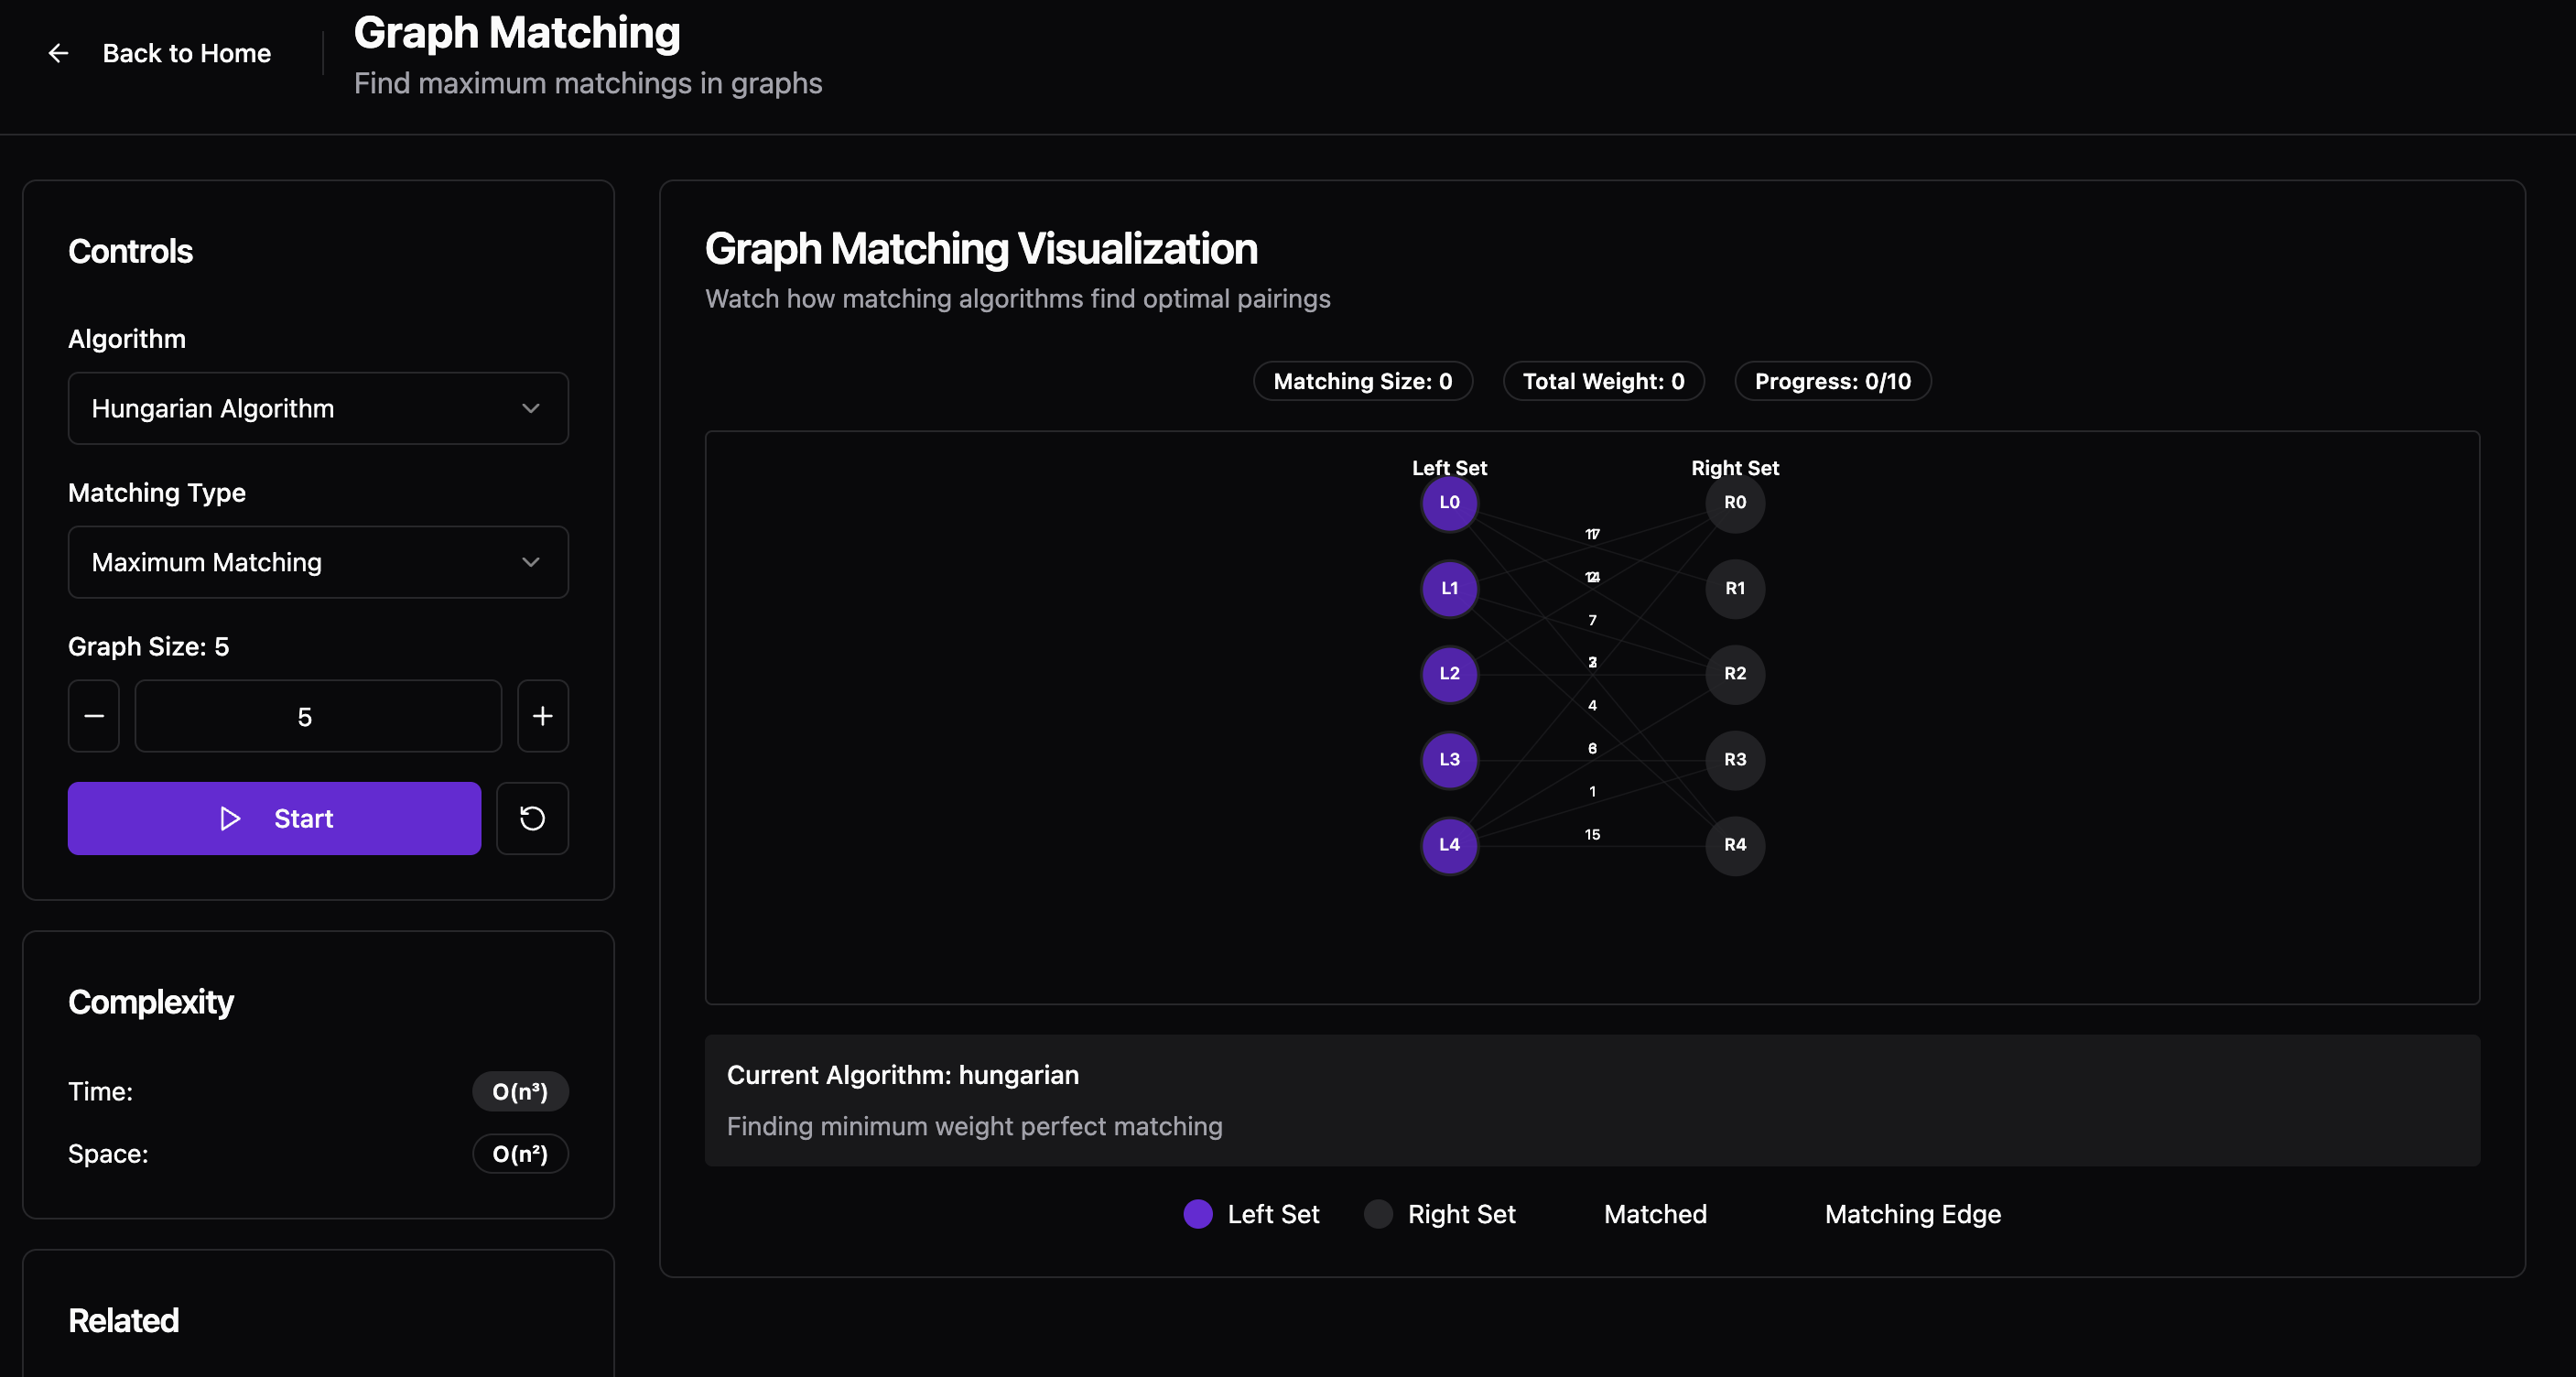Toggle the Matching Edge legend entry
This screenshot has width=2576, height=1377.
[x=1912, y=1214]
